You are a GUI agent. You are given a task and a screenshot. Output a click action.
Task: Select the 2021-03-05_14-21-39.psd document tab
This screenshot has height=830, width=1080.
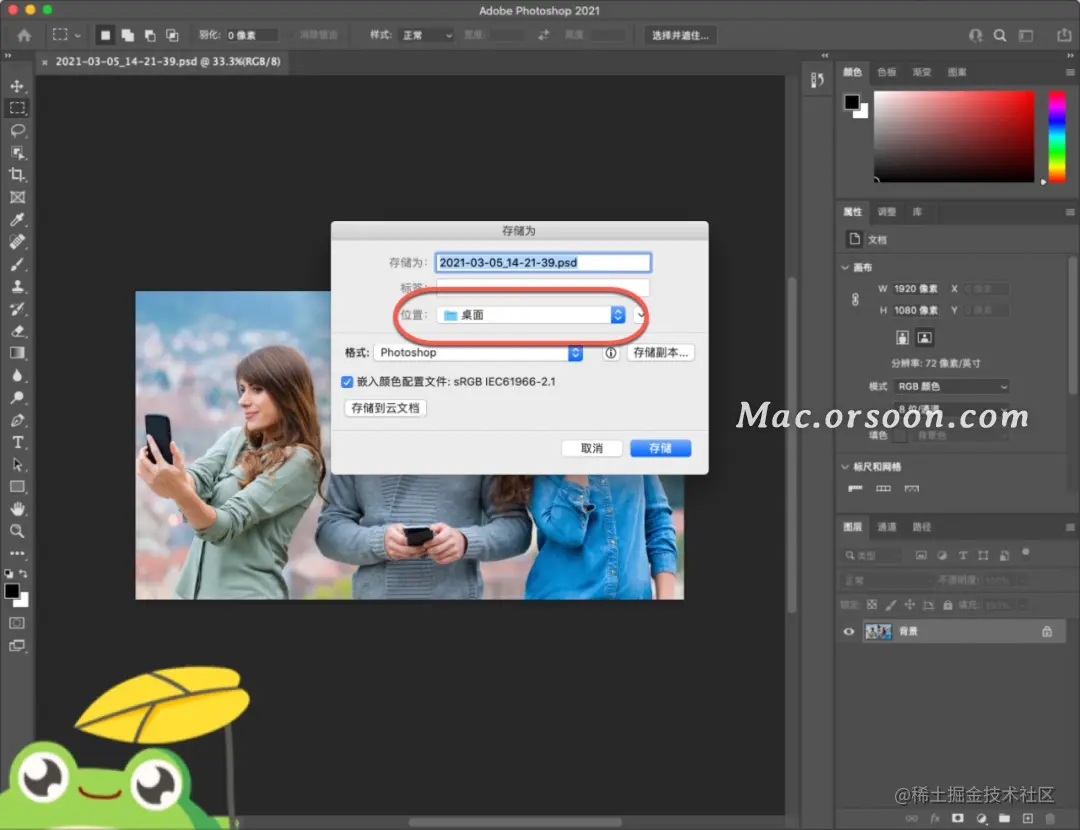(167, 61)
